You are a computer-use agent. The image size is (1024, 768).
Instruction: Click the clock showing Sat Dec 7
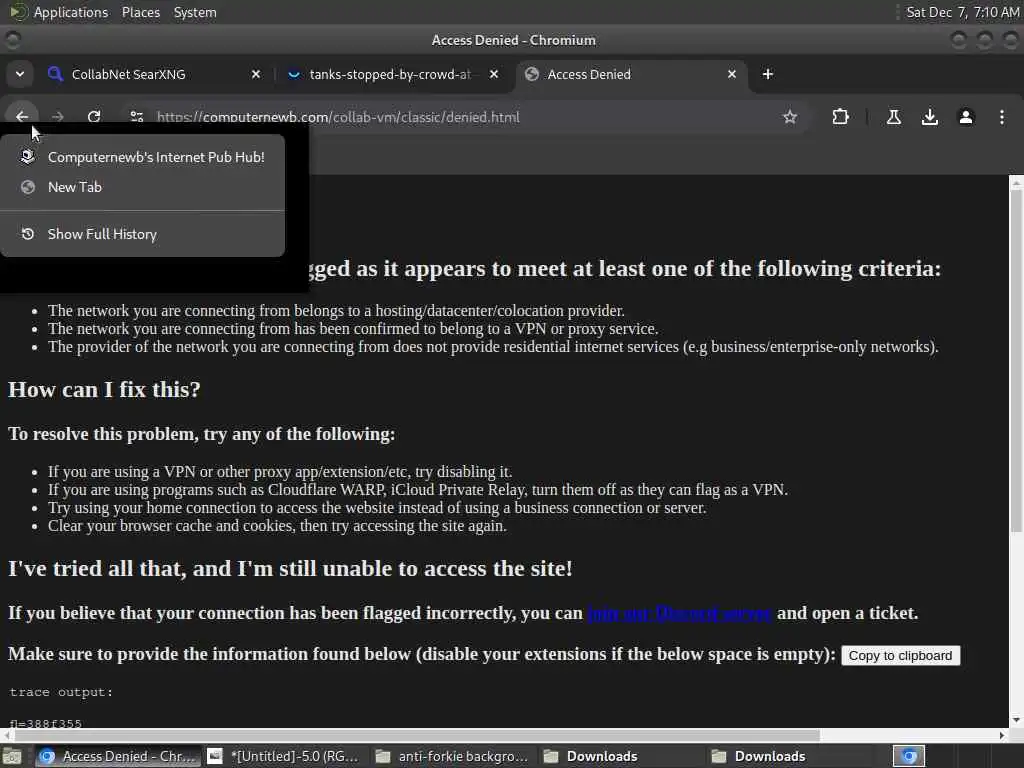point(963,12)
